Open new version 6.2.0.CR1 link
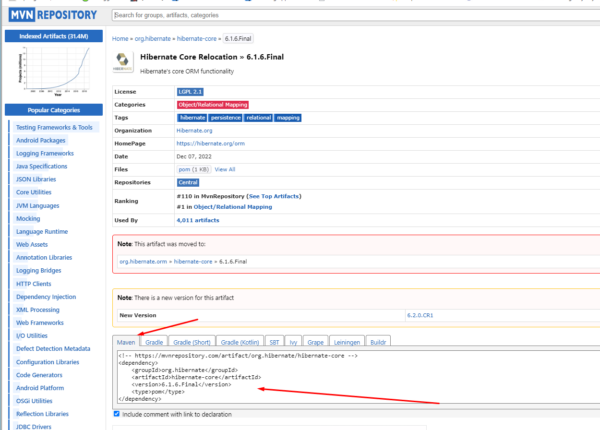This screenshot has width=600, height=430. 420,315
